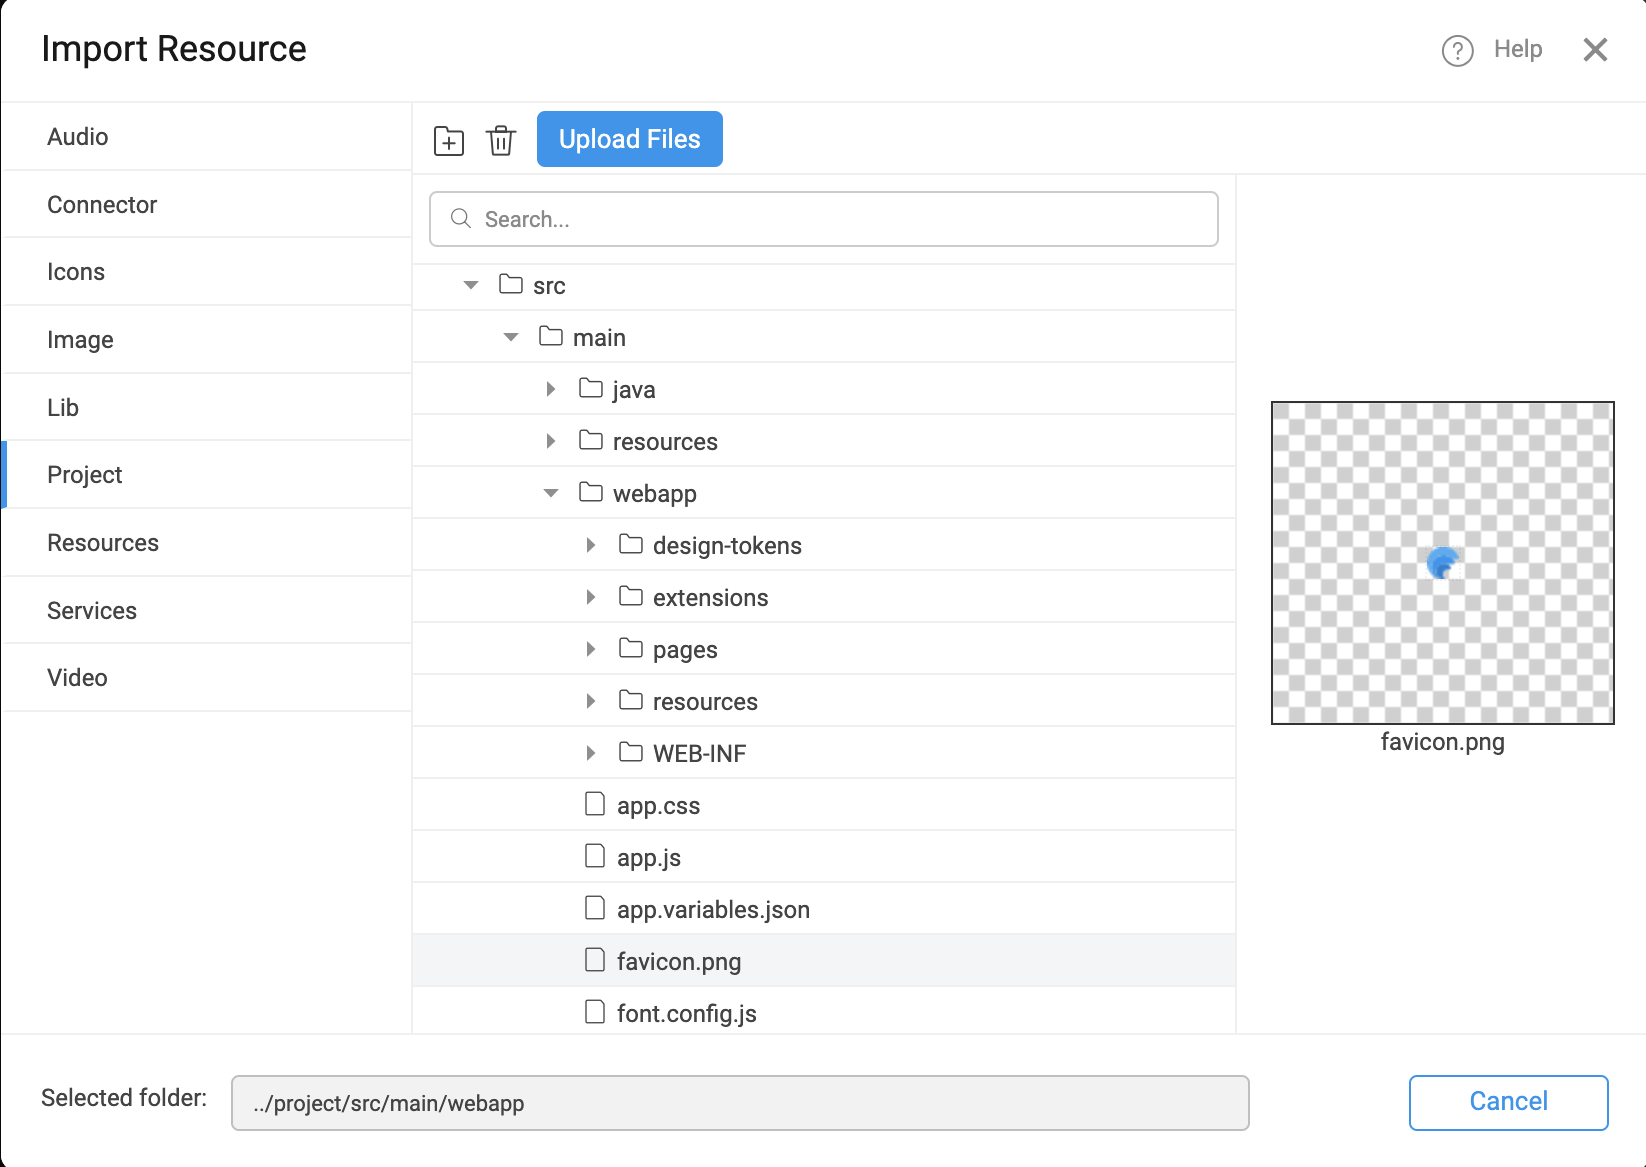This screenshot has height=1167, width=1646.
Task: Click the folder icon beside pages
Action: (x=630, y=649)
